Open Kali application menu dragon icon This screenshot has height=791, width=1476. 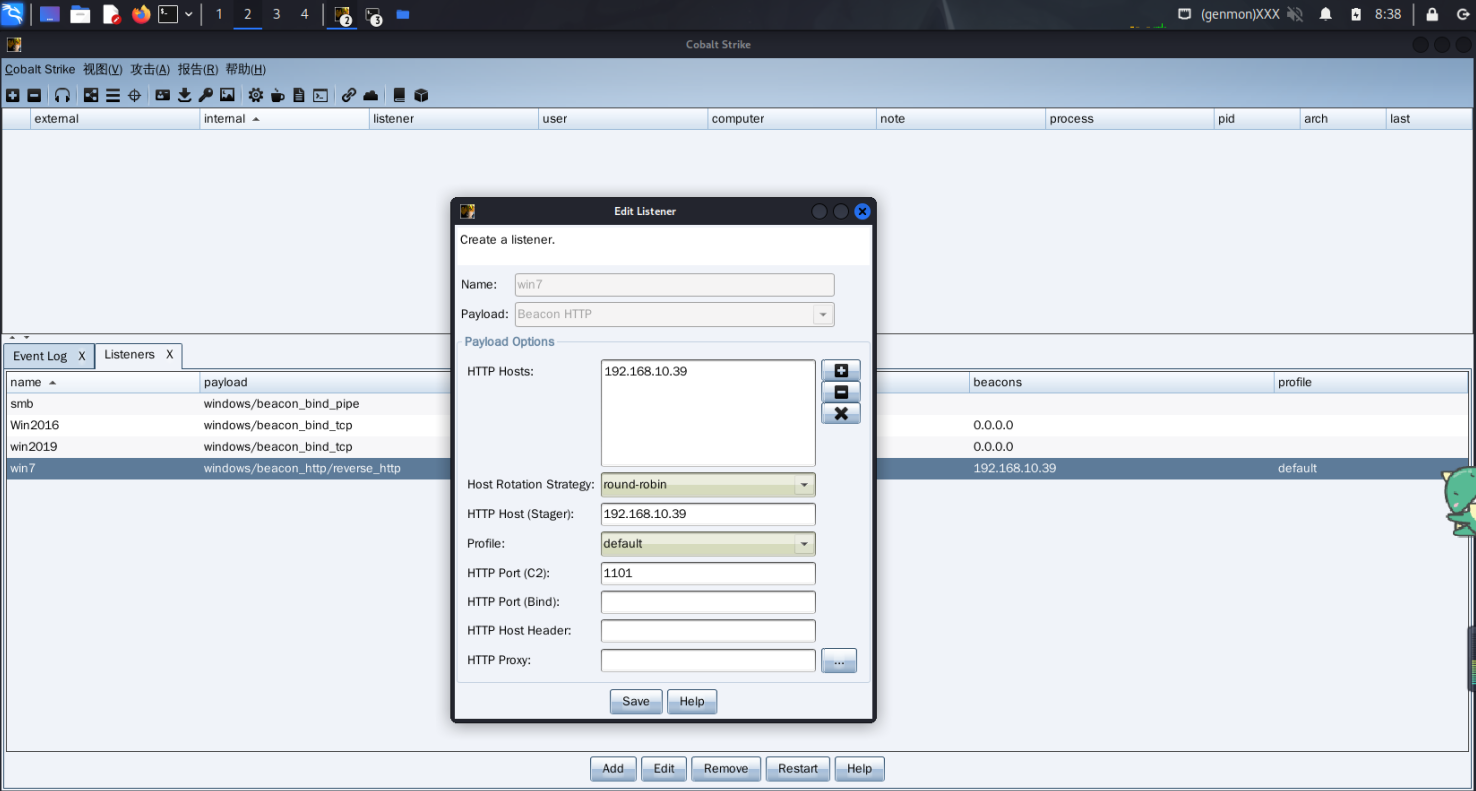12,14
